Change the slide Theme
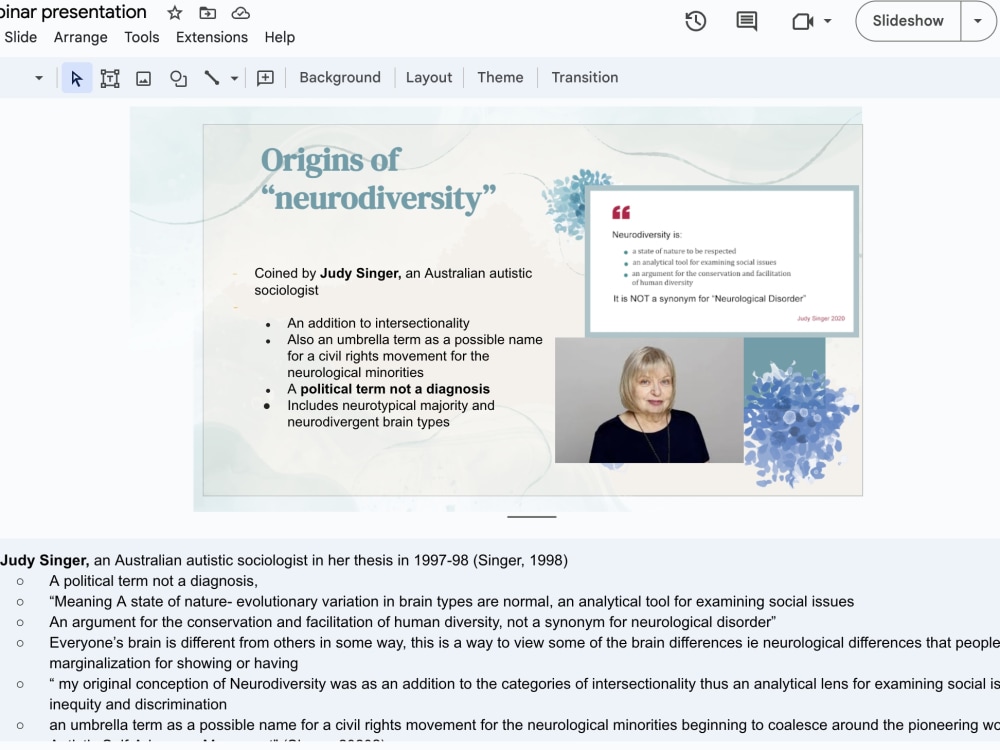Viewport: 1000px width, 750px height. [500, 77]
